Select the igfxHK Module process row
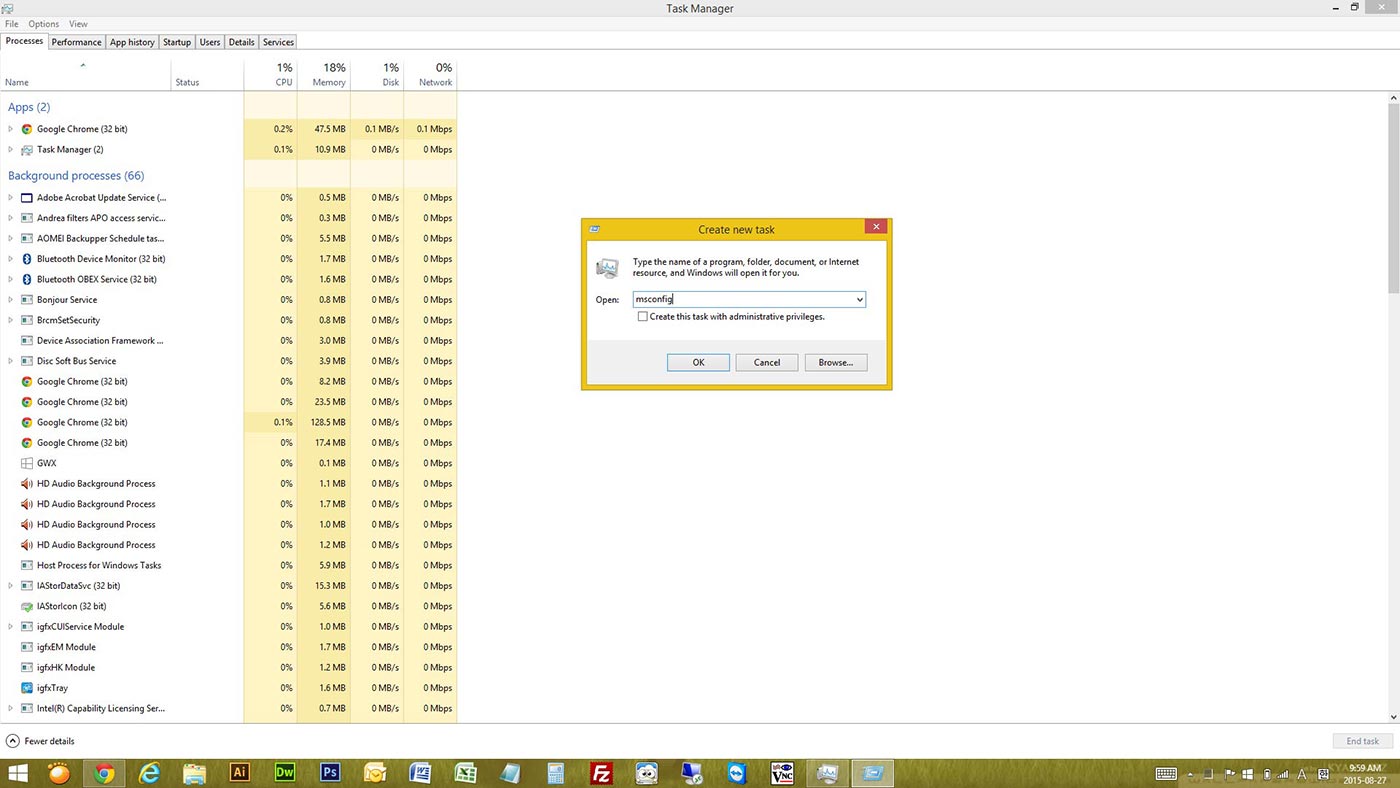 pos(228,667)
